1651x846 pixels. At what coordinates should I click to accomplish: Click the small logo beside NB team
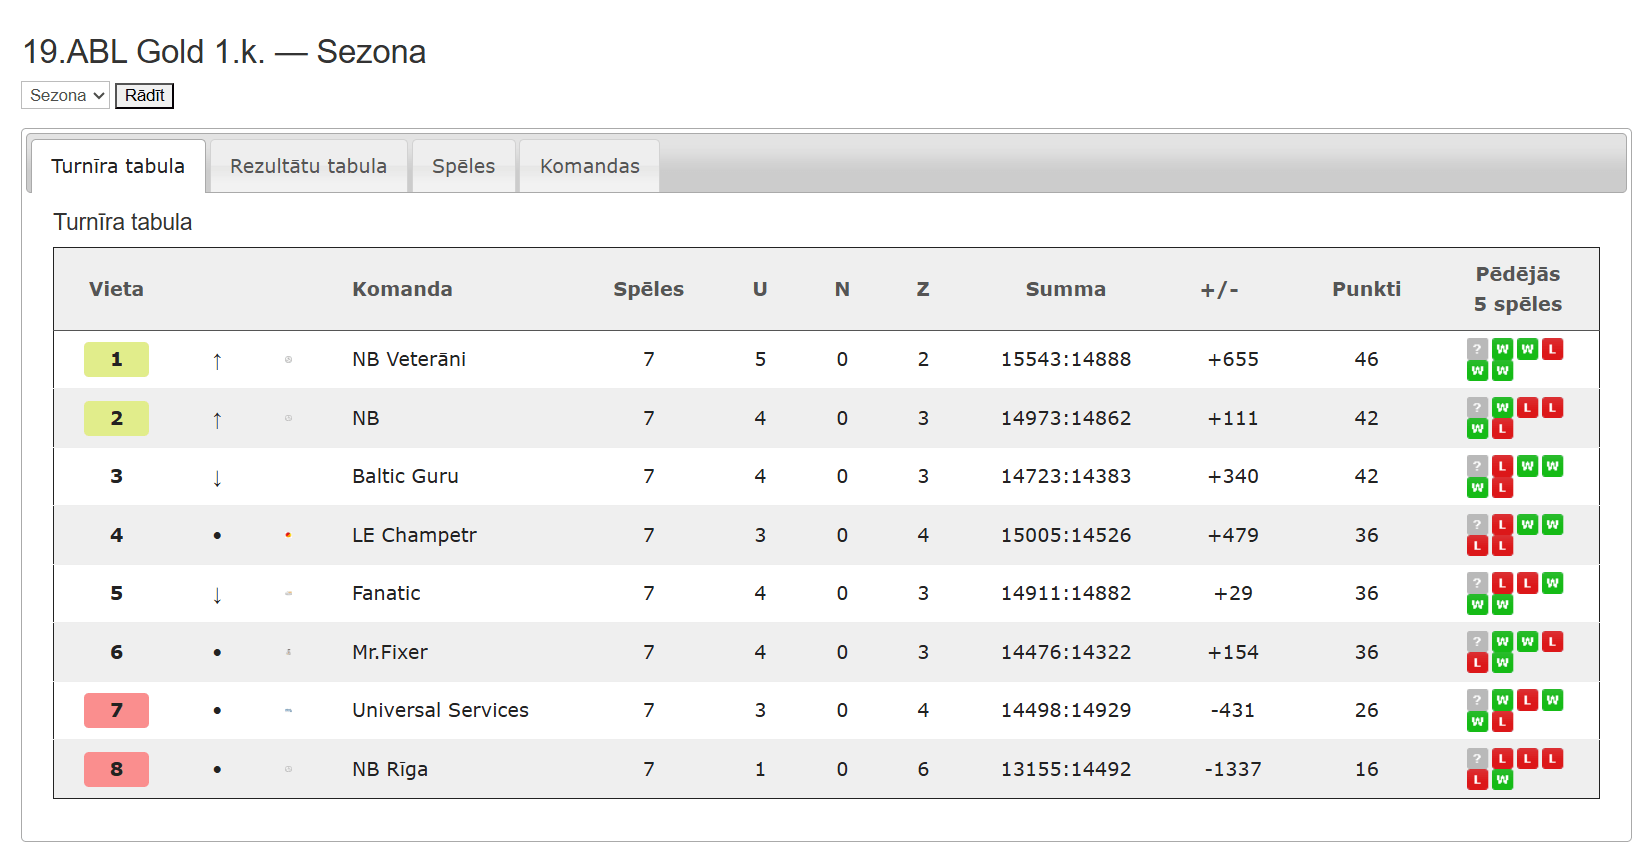click(288, 418)
